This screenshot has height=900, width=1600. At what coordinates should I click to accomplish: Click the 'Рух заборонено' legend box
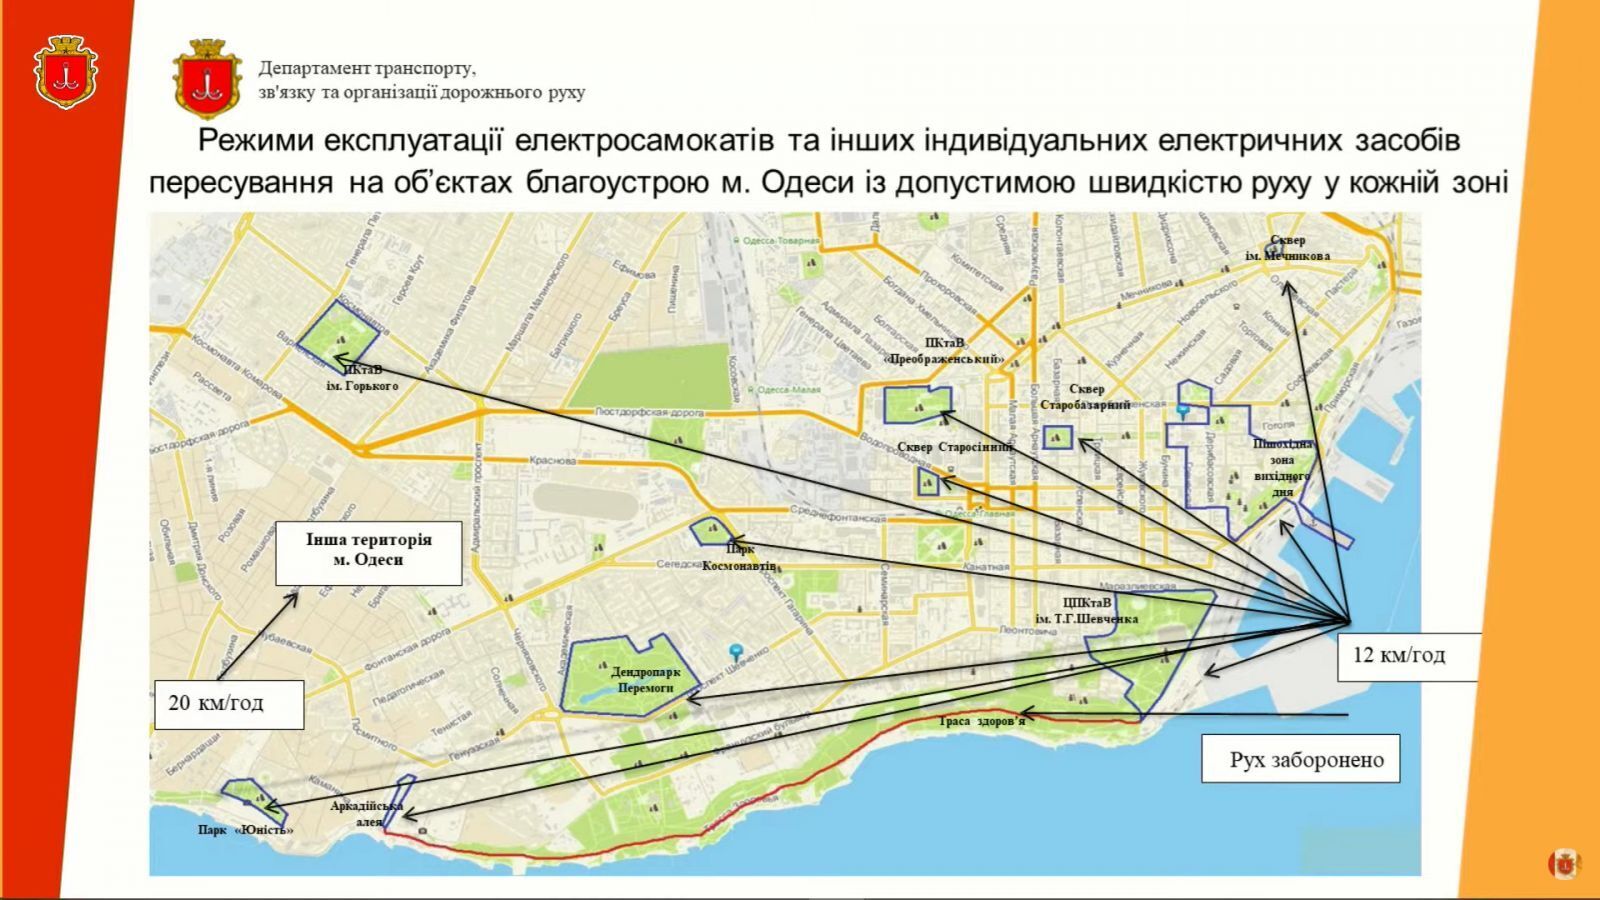point(1300,760)
